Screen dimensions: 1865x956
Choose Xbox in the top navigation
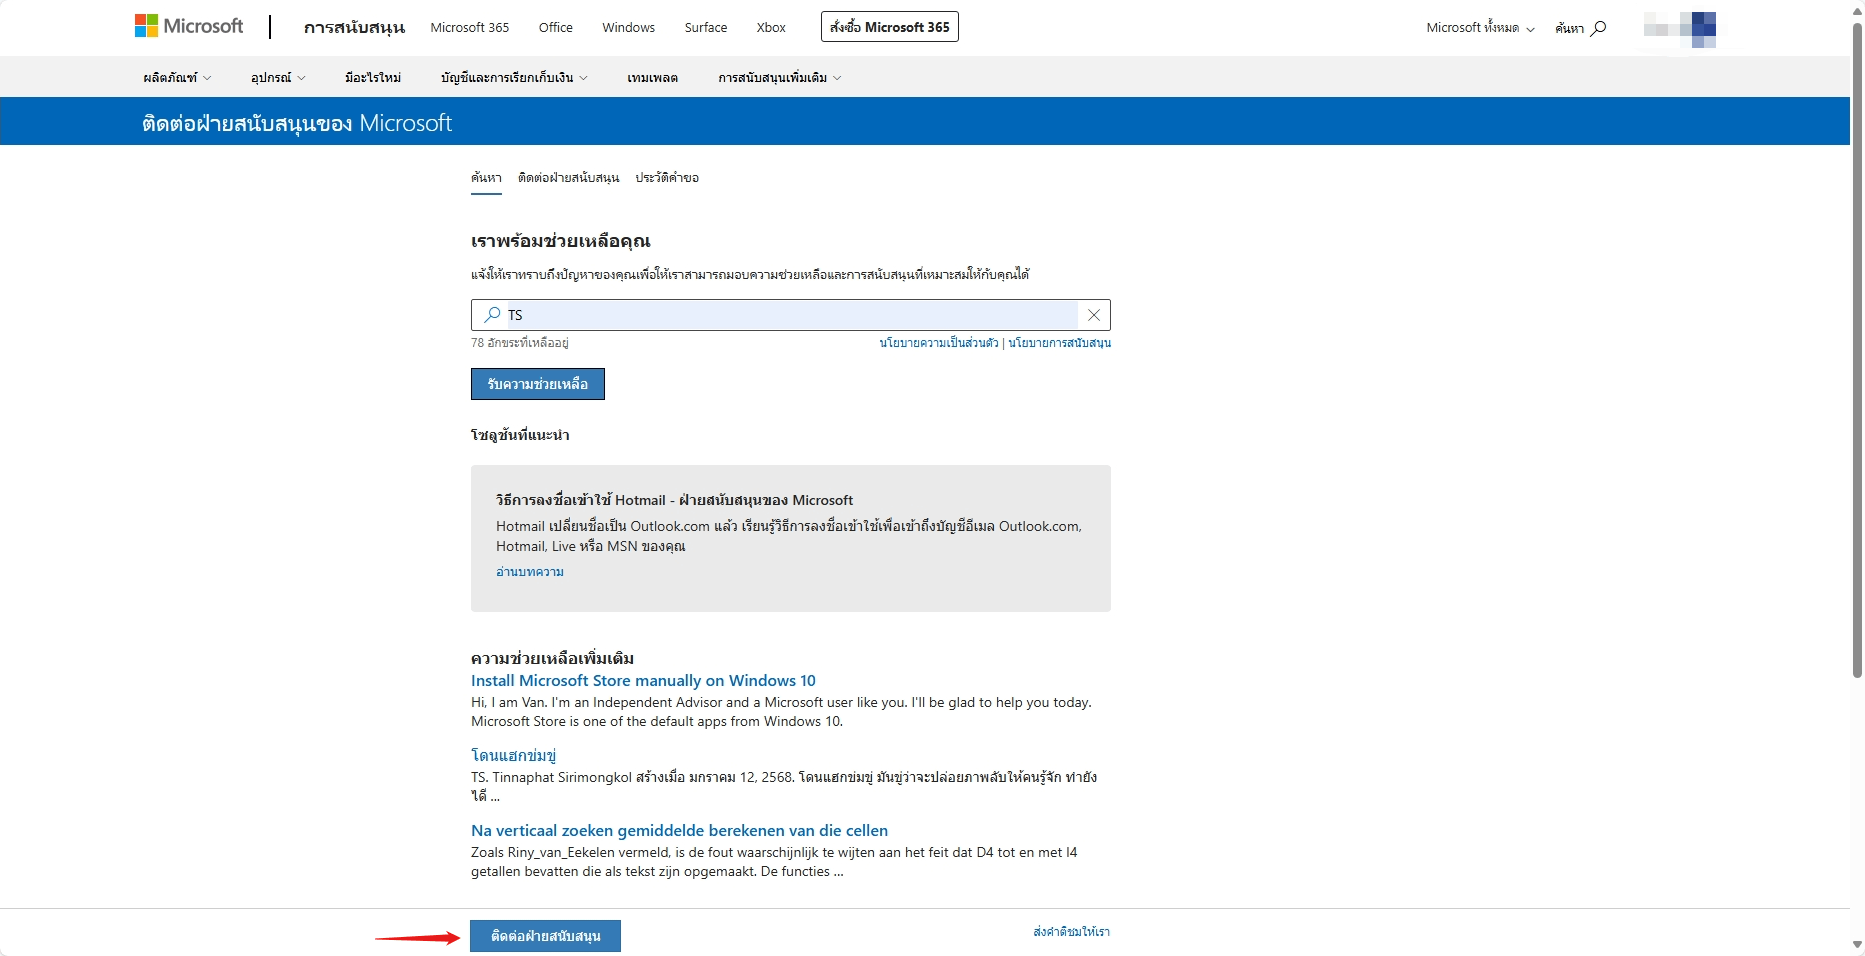771,28
